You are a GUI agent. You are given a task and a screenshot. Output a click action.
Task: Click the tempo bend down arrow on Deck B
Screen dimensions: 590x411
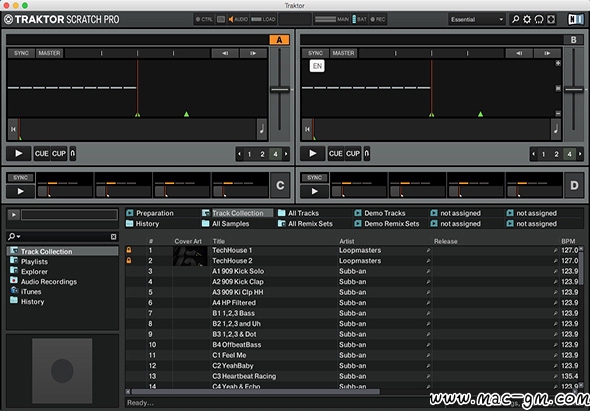click(x=519, y=53)
